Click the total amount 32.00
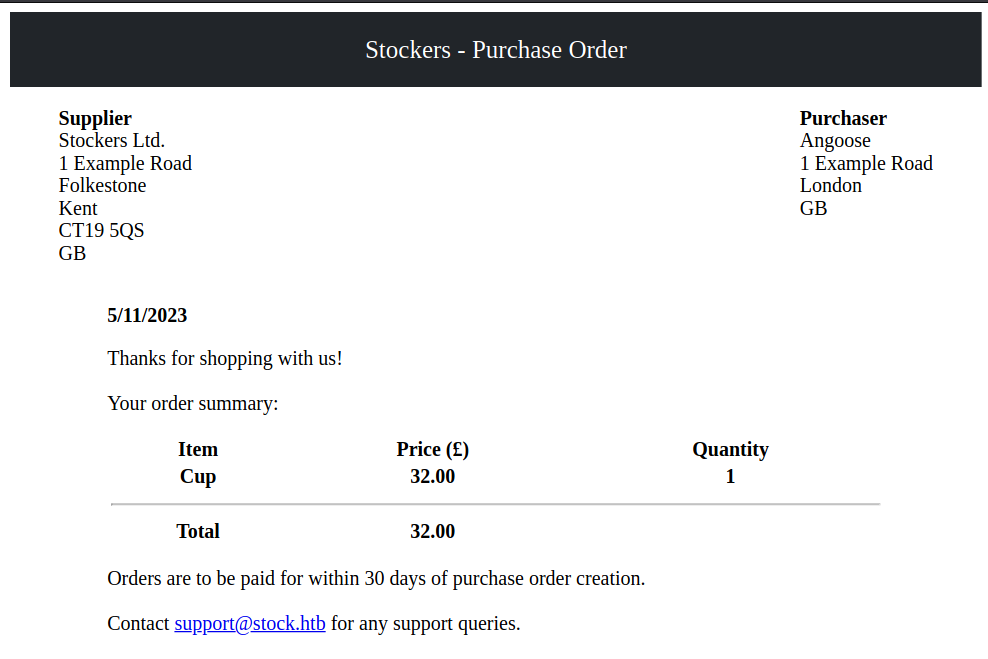 point(432,532)
